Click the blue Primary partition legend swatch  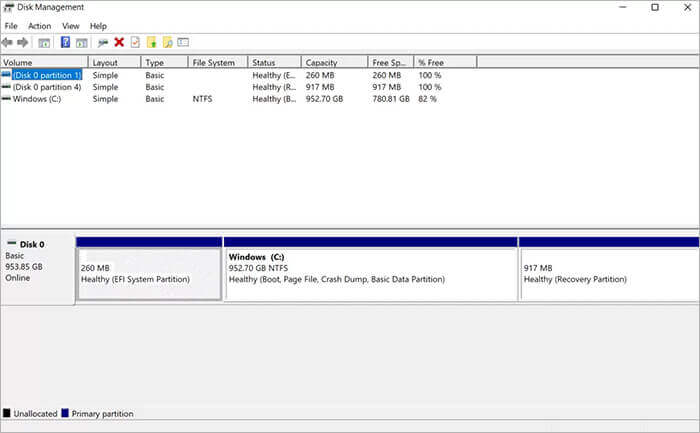(65, 413)
